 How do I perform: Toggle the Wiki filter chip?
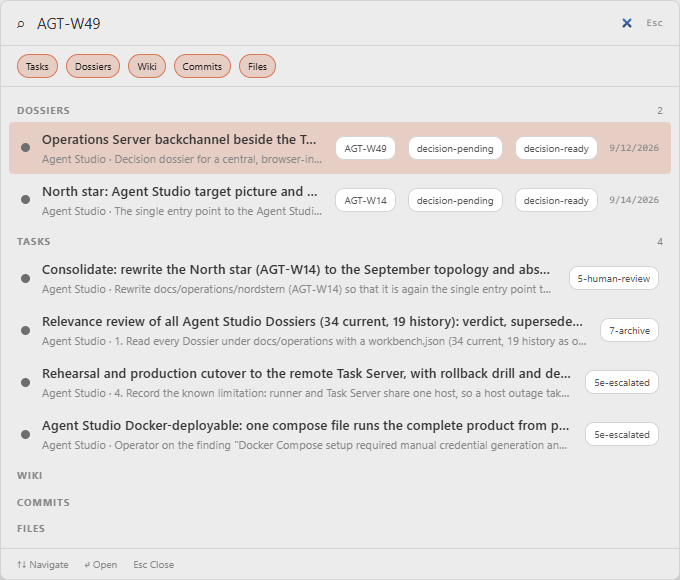[x=147, y=66]
